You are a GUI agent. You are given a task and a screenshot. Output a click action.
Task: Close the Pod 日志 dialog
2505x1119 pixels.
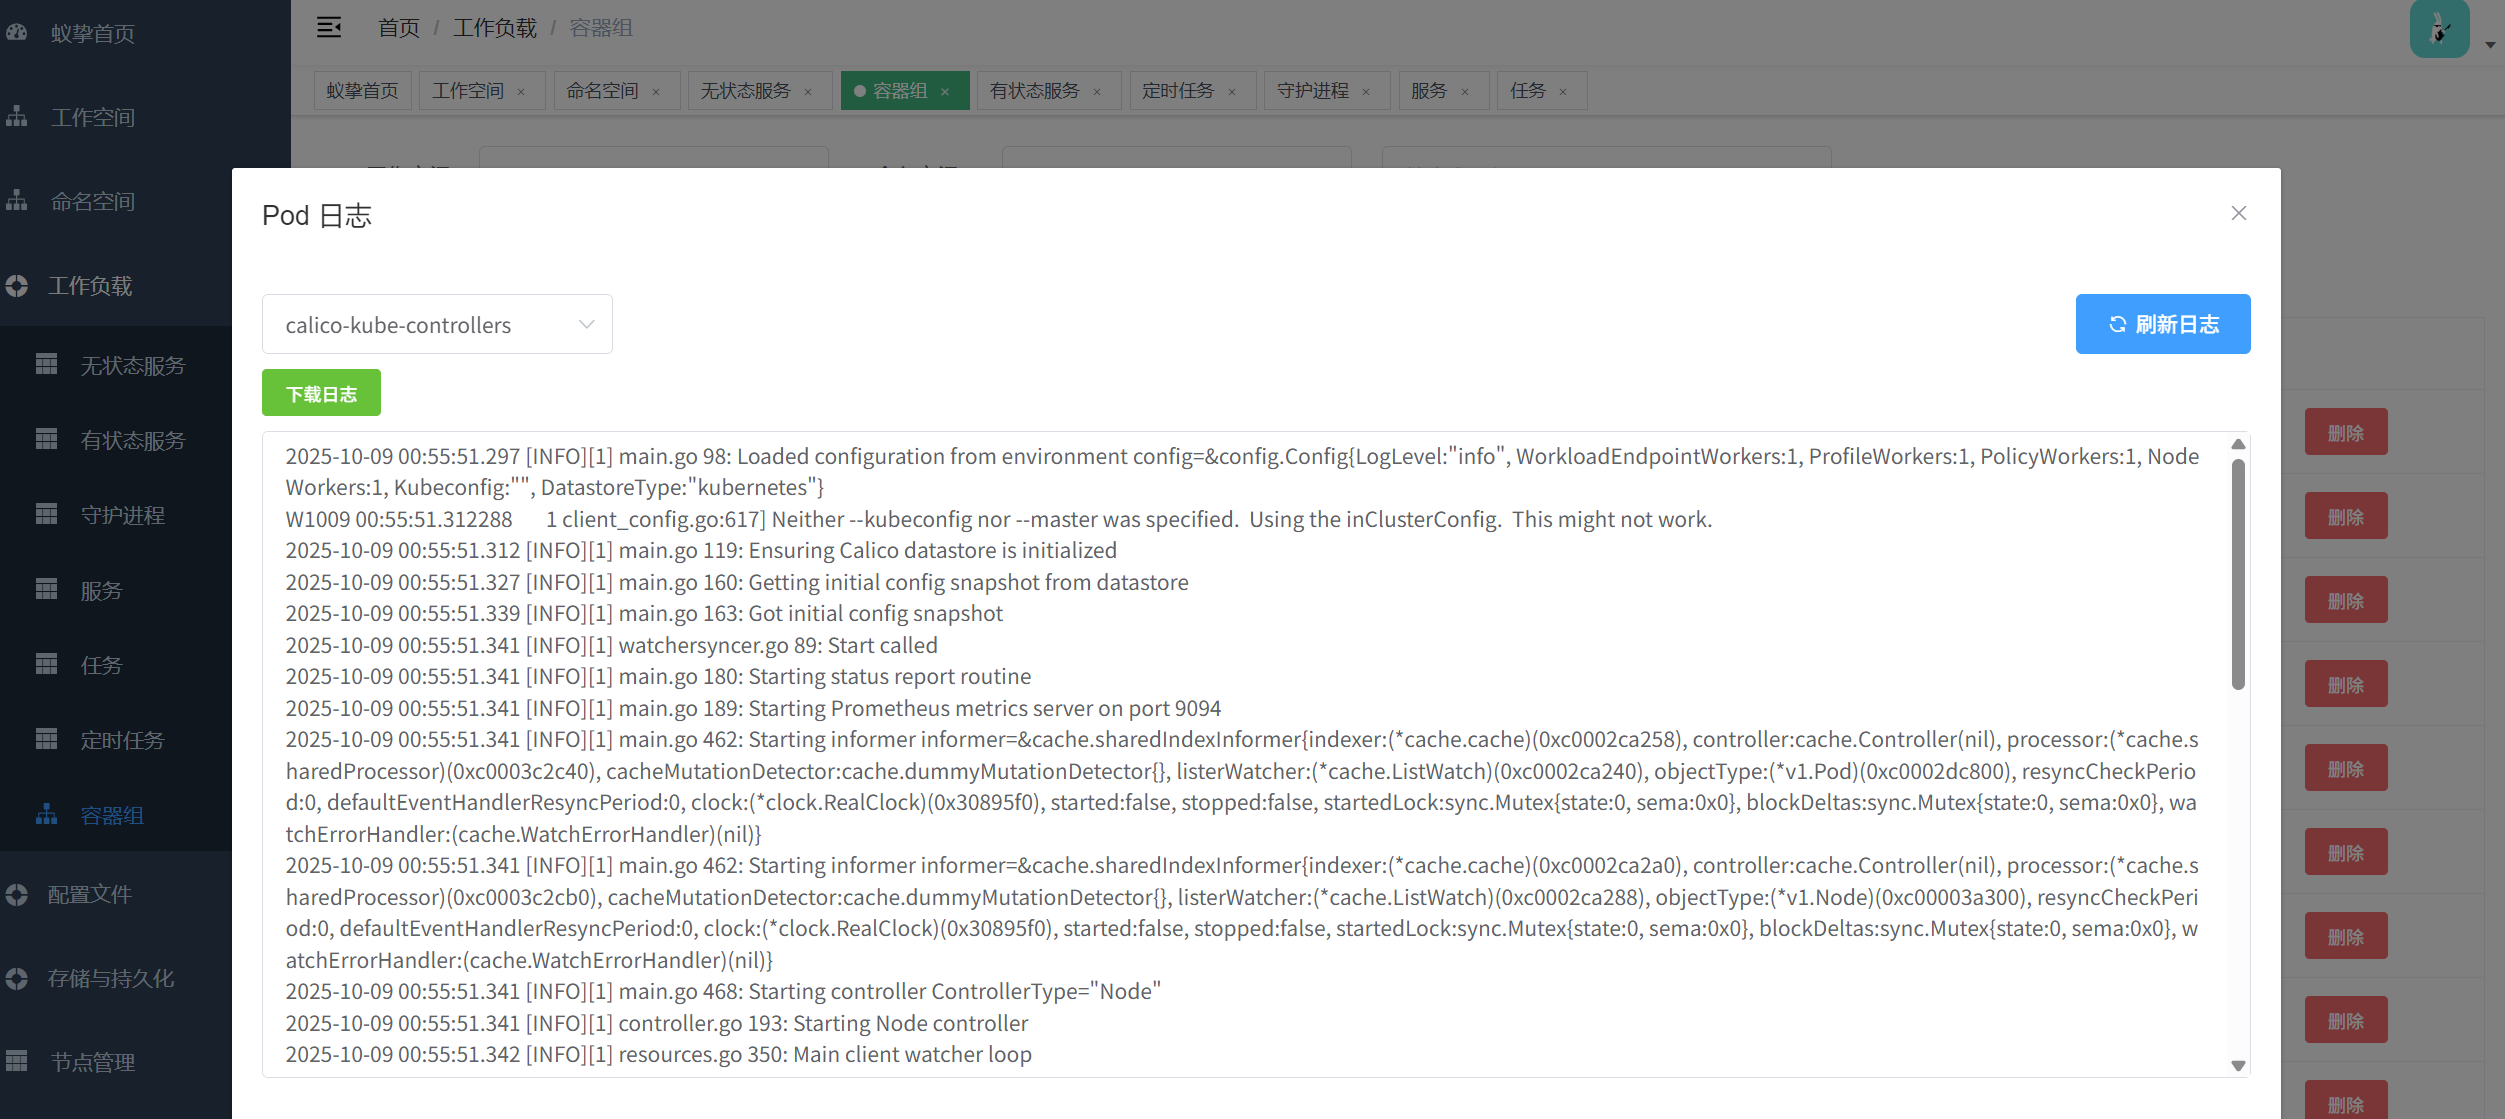tap(2238, 213)
